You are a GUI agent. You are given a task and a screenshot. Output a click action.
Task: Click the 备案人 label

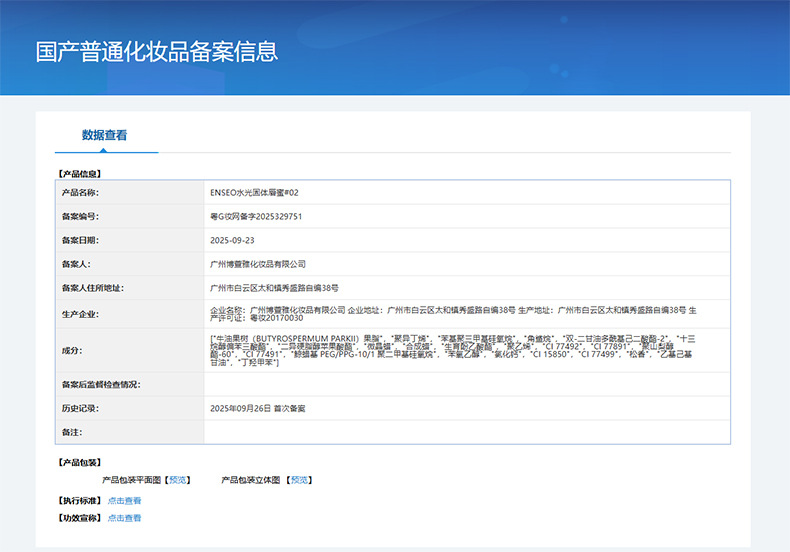76,264
